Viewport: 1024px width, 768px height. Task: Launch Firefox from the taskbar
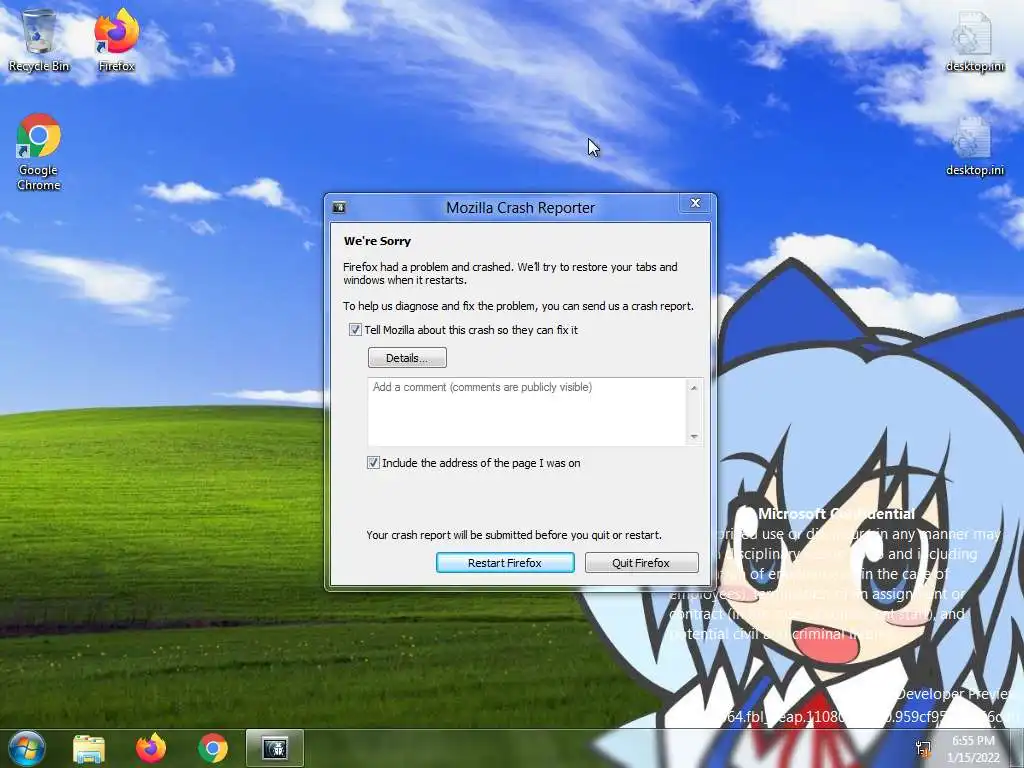151,748
